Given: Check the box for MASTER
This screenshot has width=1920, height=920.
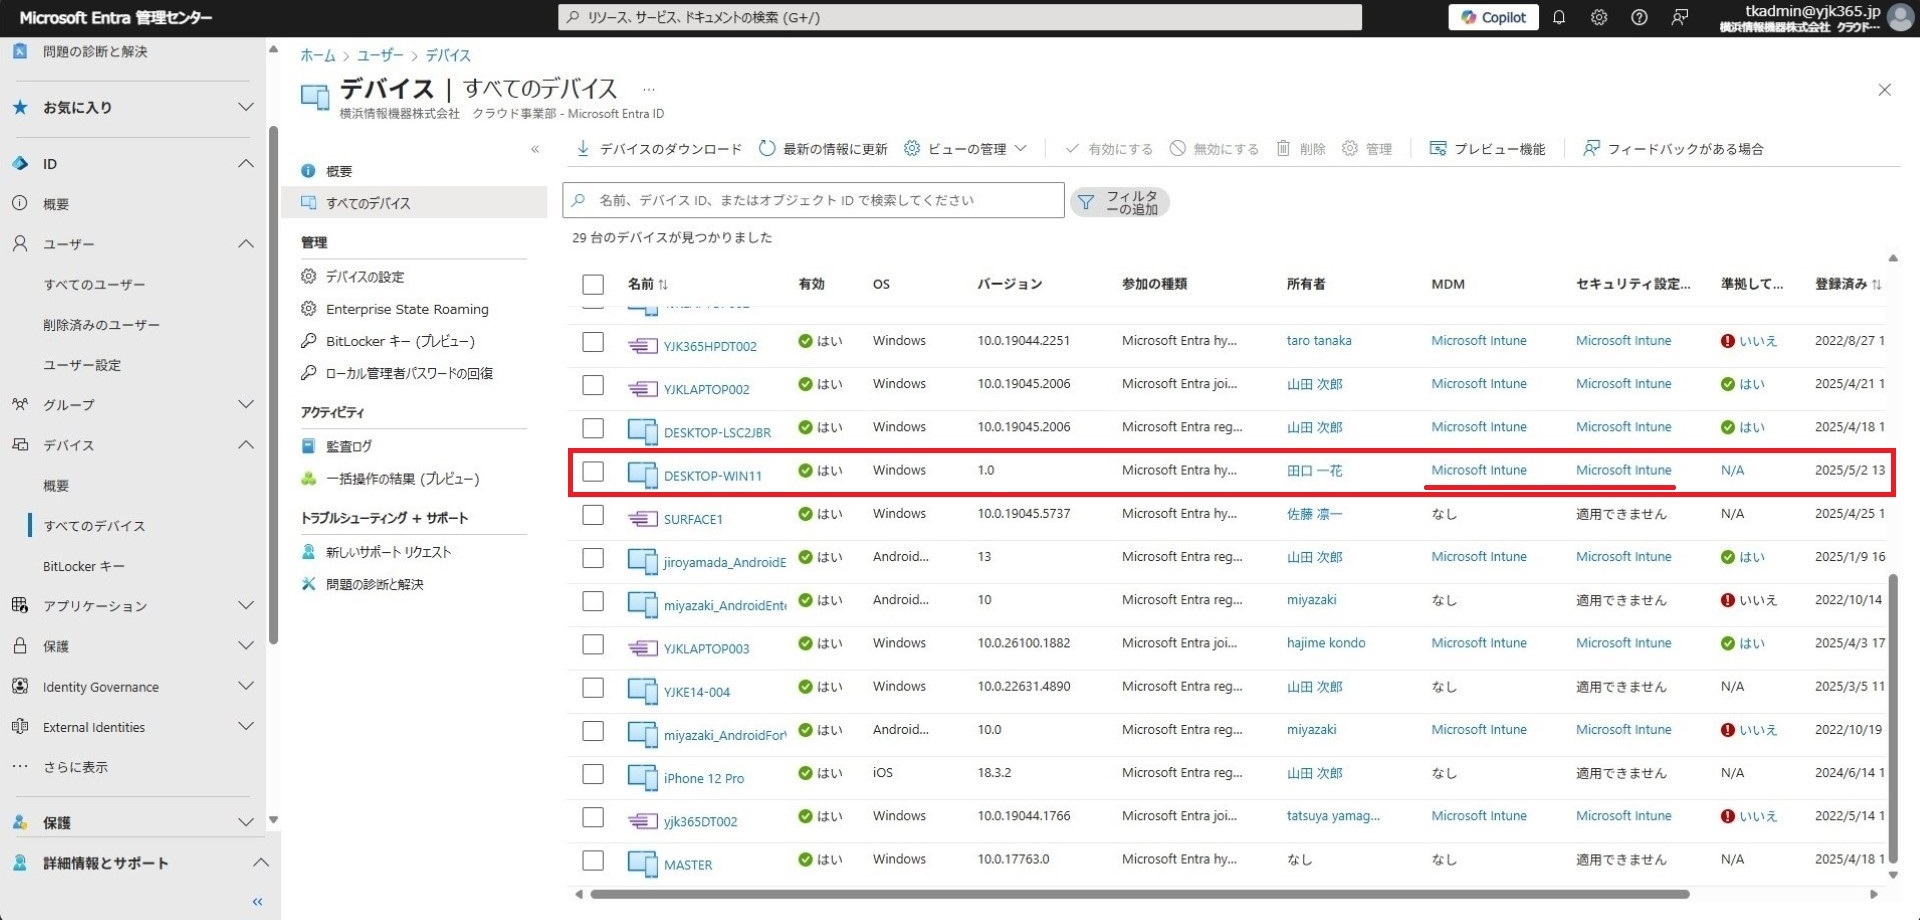Looking at the screenshot, I should tap(593, 860).
